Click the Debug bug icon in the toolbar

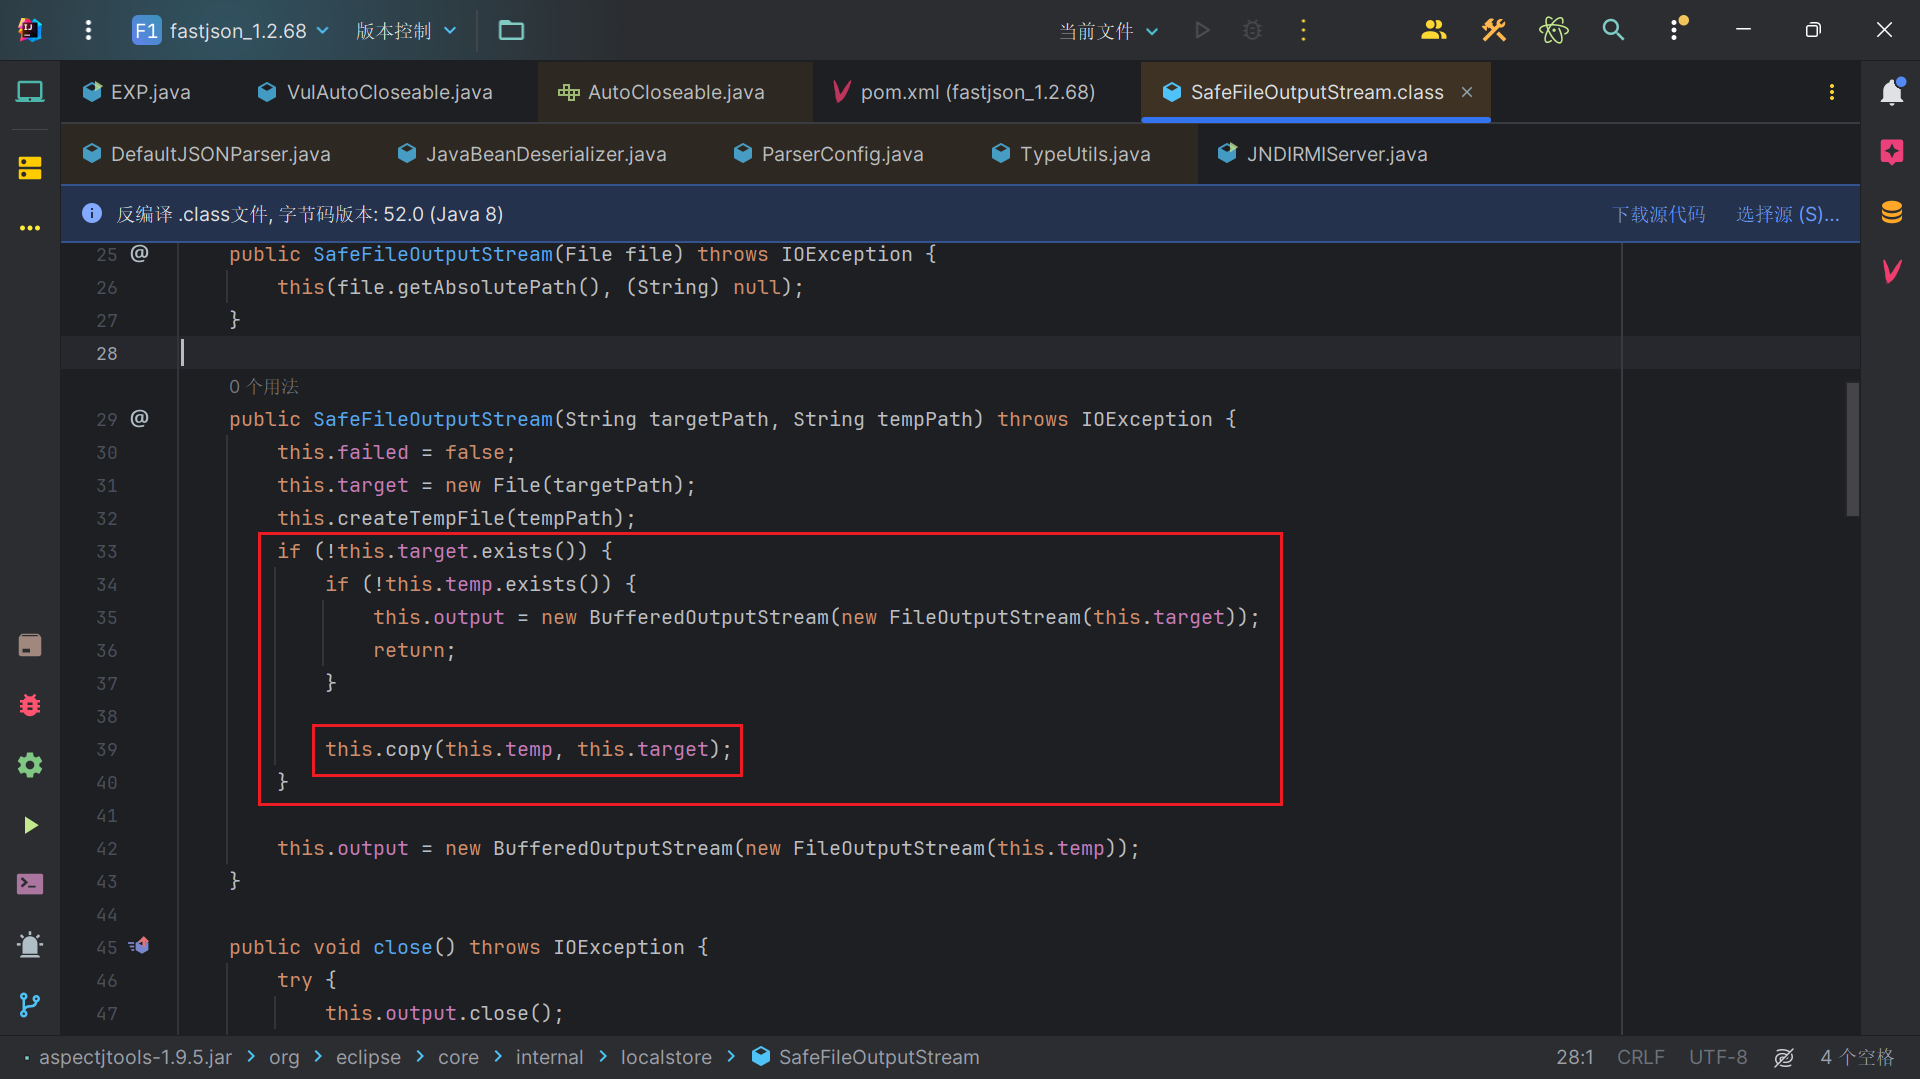coord(1252,30)
